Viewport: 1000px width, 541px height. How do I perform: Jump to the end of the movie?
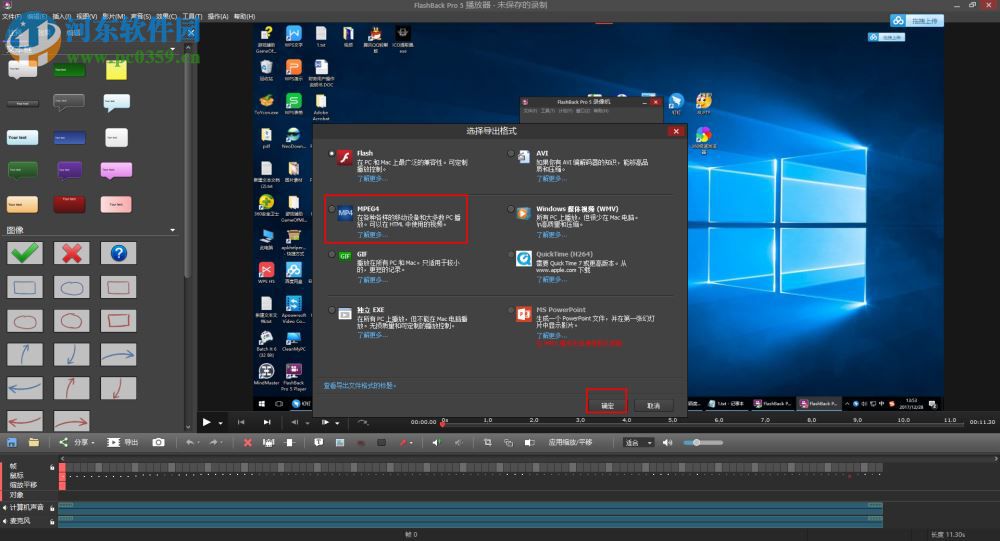(x=267, y=422)
